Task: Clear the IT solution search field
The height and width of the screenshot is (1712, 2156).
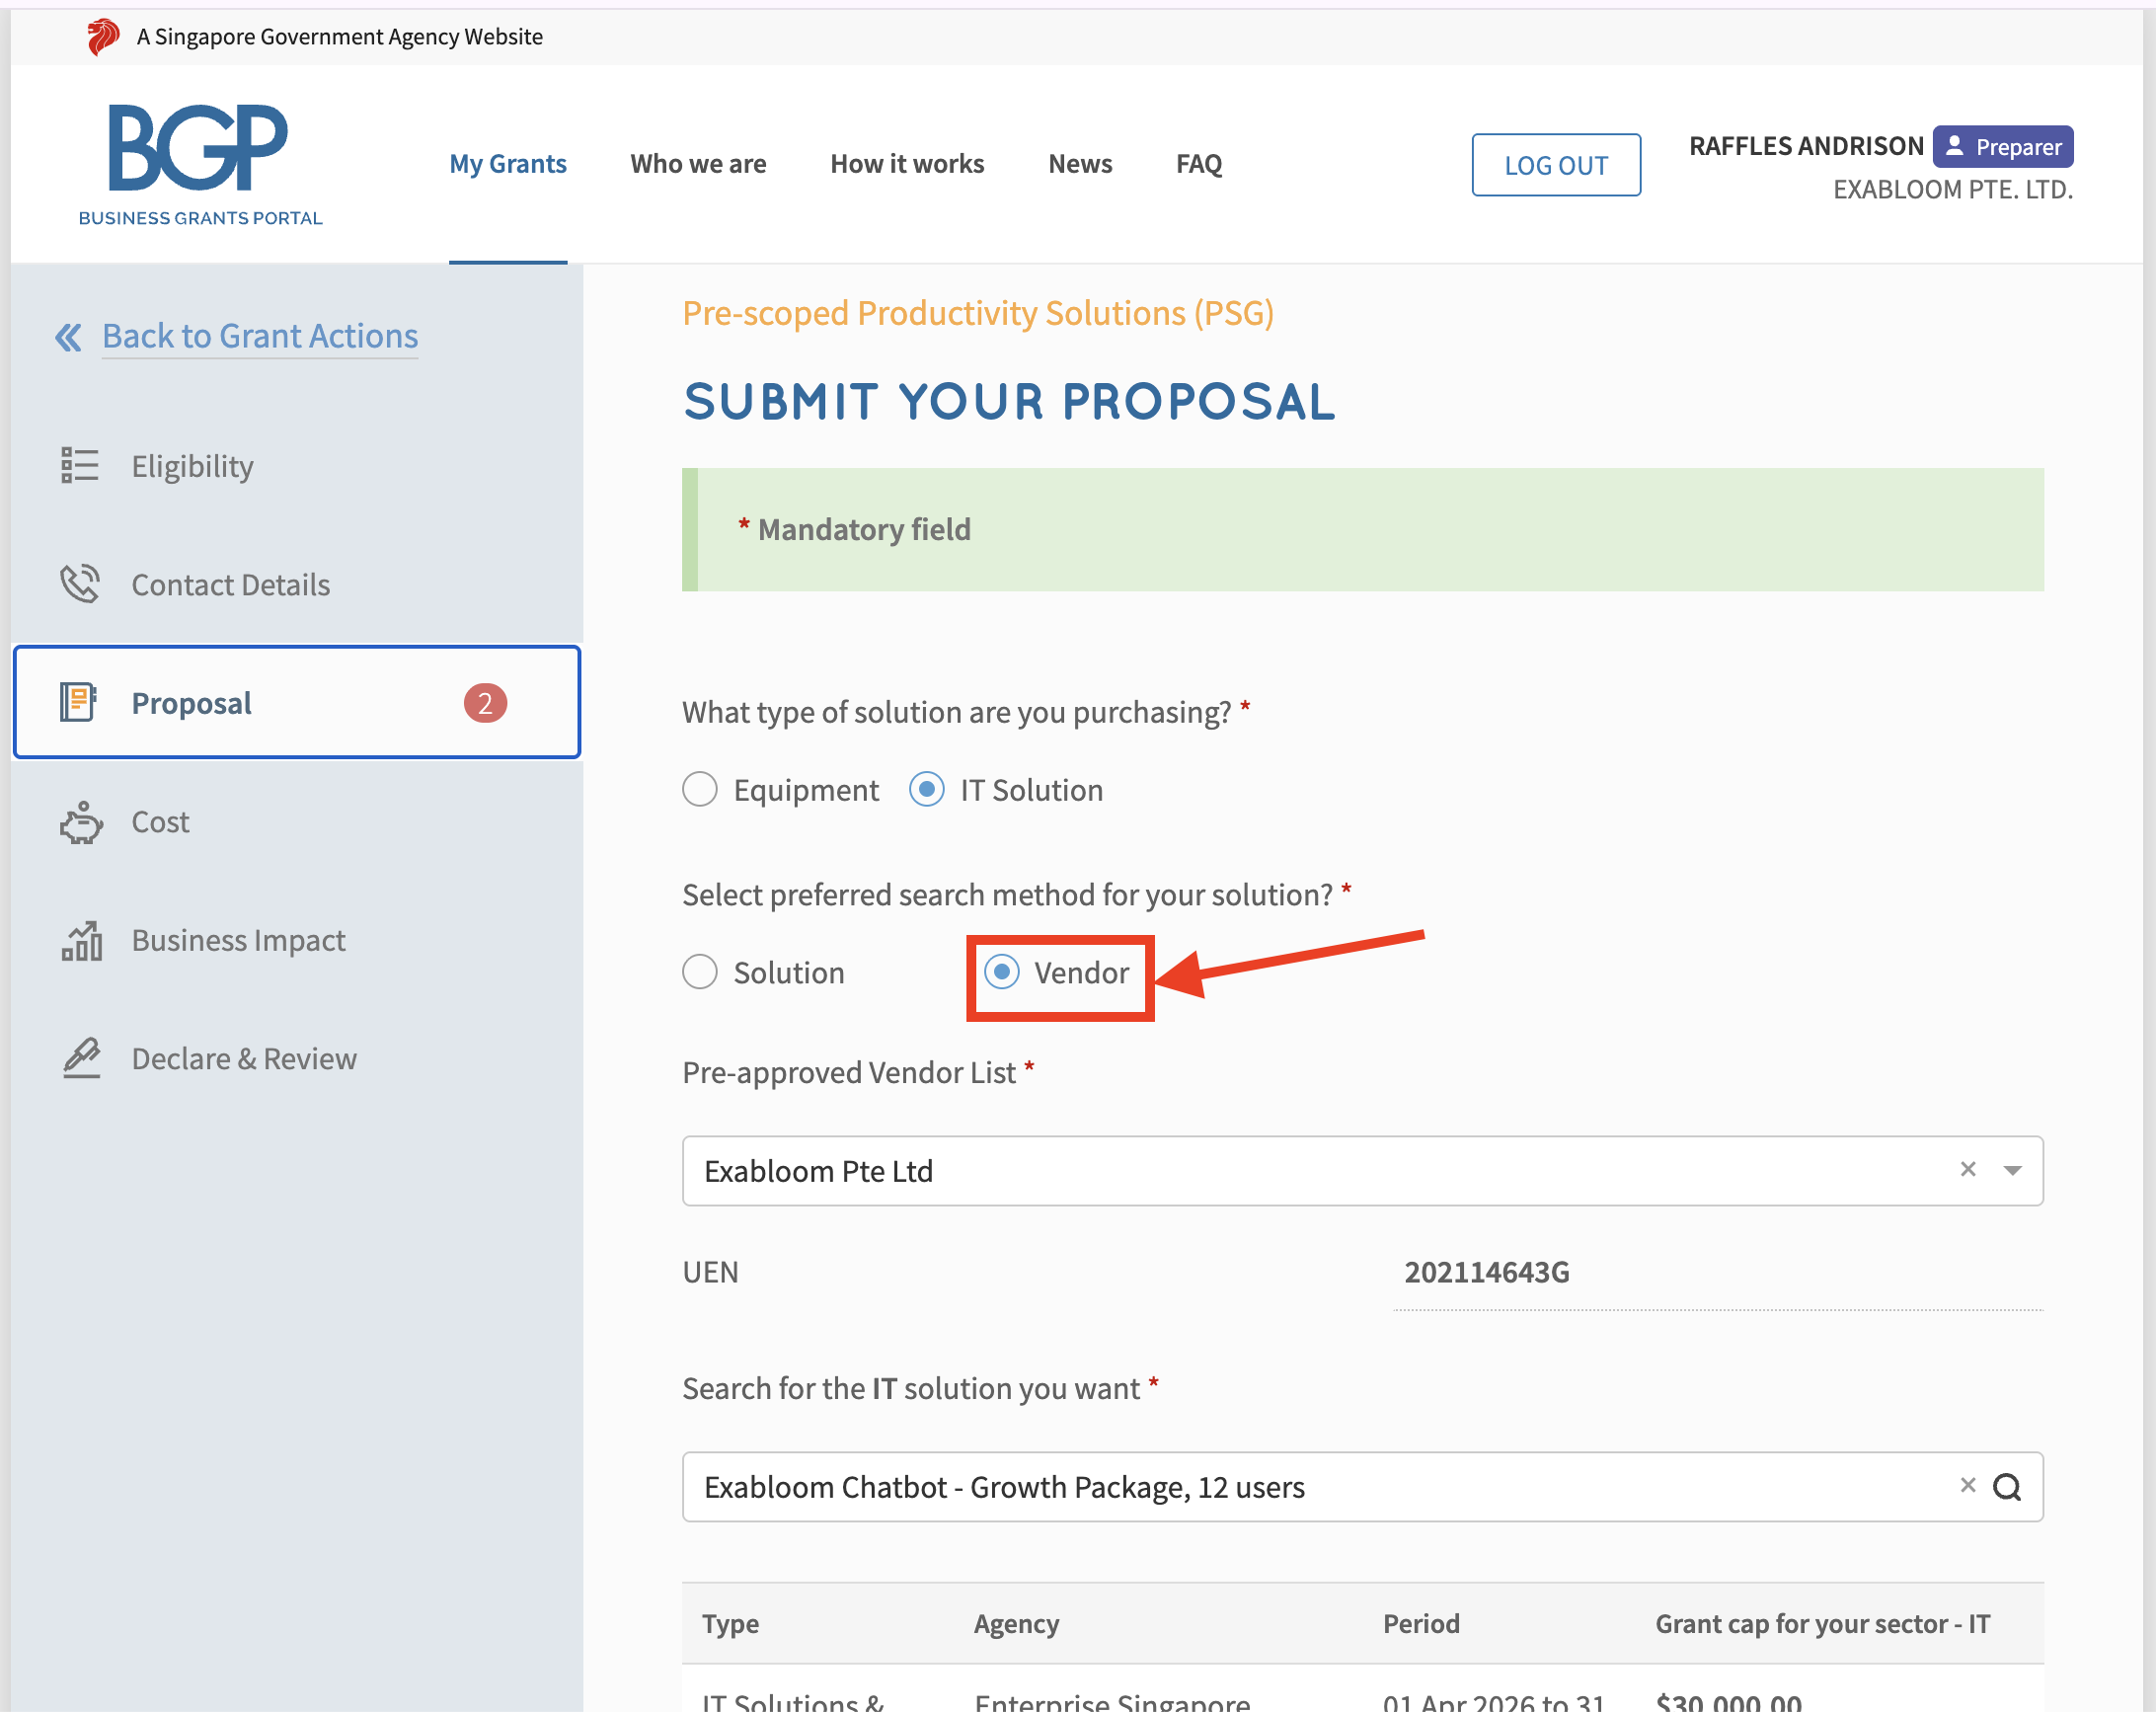Action: (1967, 1485)
